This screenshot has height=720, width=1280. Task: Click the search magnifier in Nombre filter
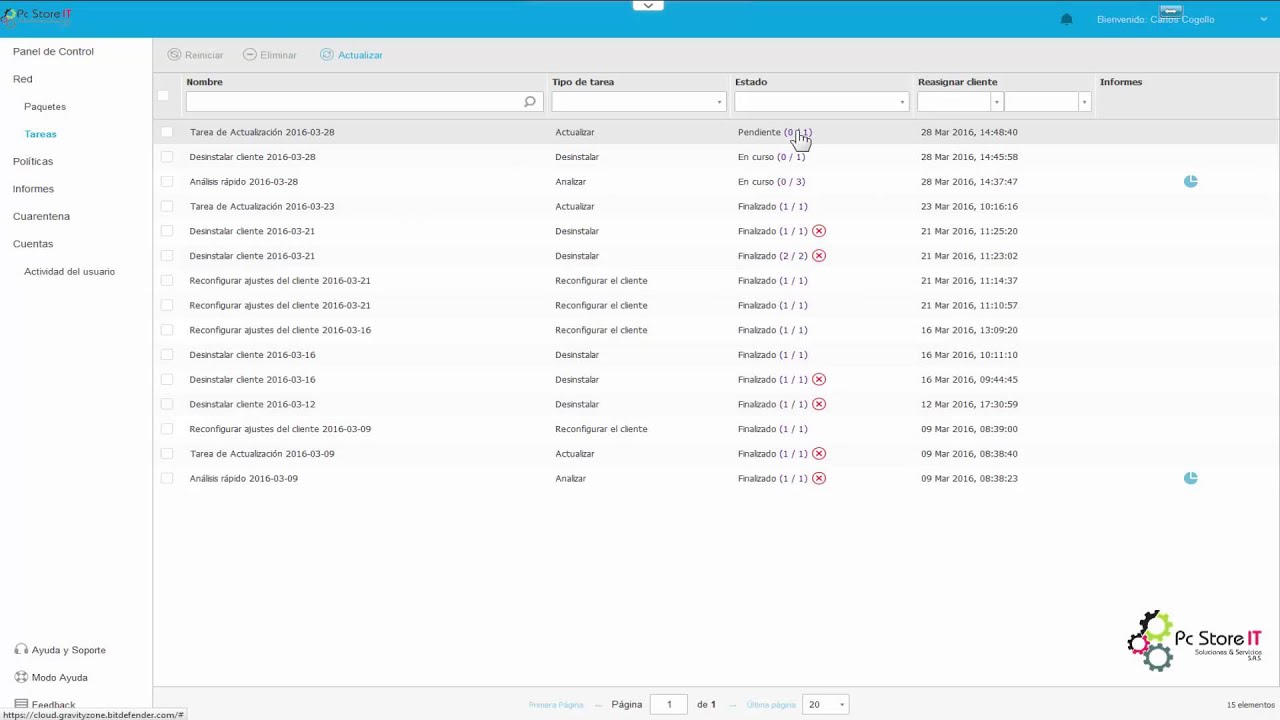[x=530, y=101]
